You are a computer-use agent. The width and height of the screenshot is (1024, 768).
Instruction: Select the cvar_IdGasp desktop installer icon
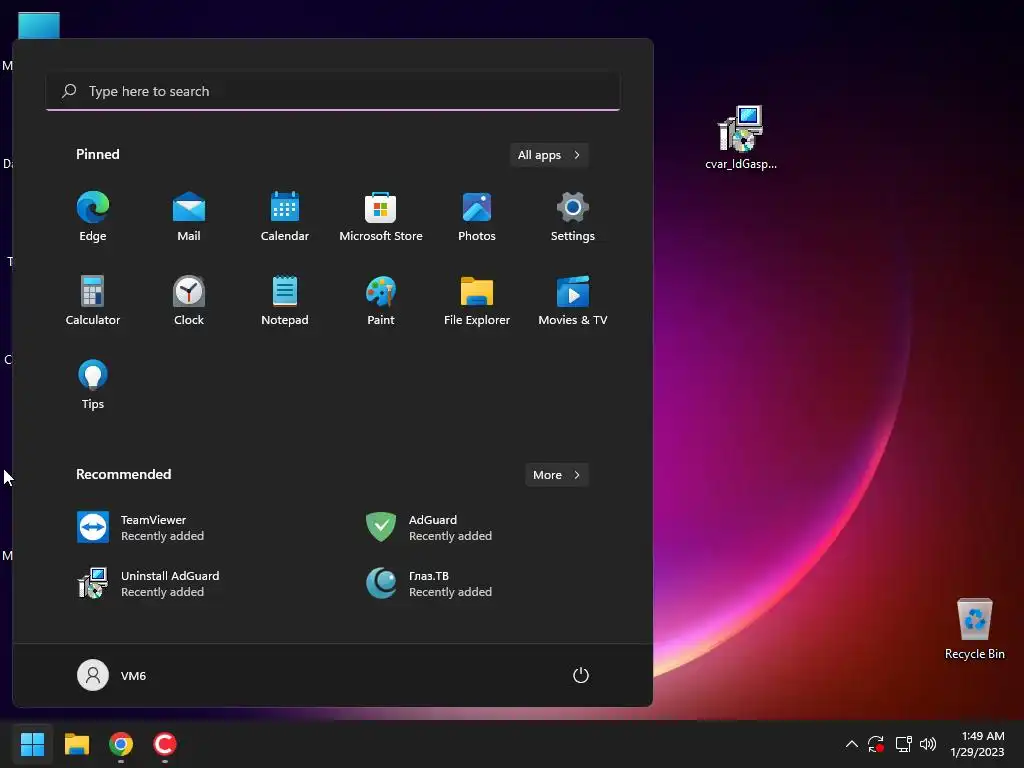click(x=741, y=138)
